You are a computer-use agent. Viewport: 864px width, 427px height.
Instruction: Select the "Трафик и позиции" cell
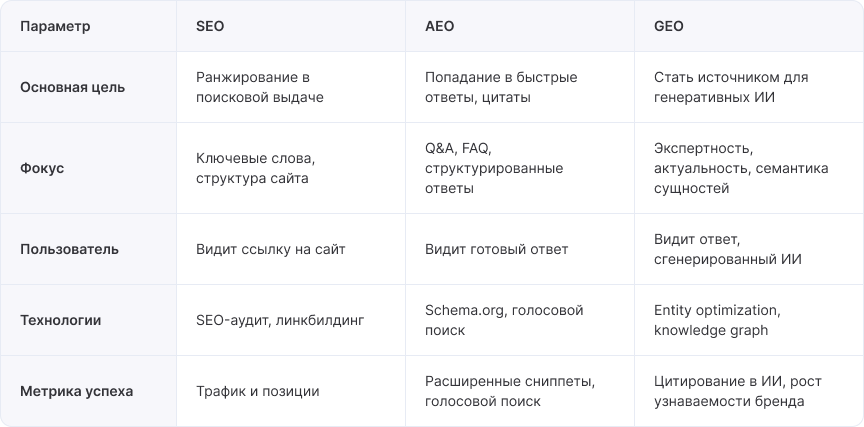pos(258,391)
